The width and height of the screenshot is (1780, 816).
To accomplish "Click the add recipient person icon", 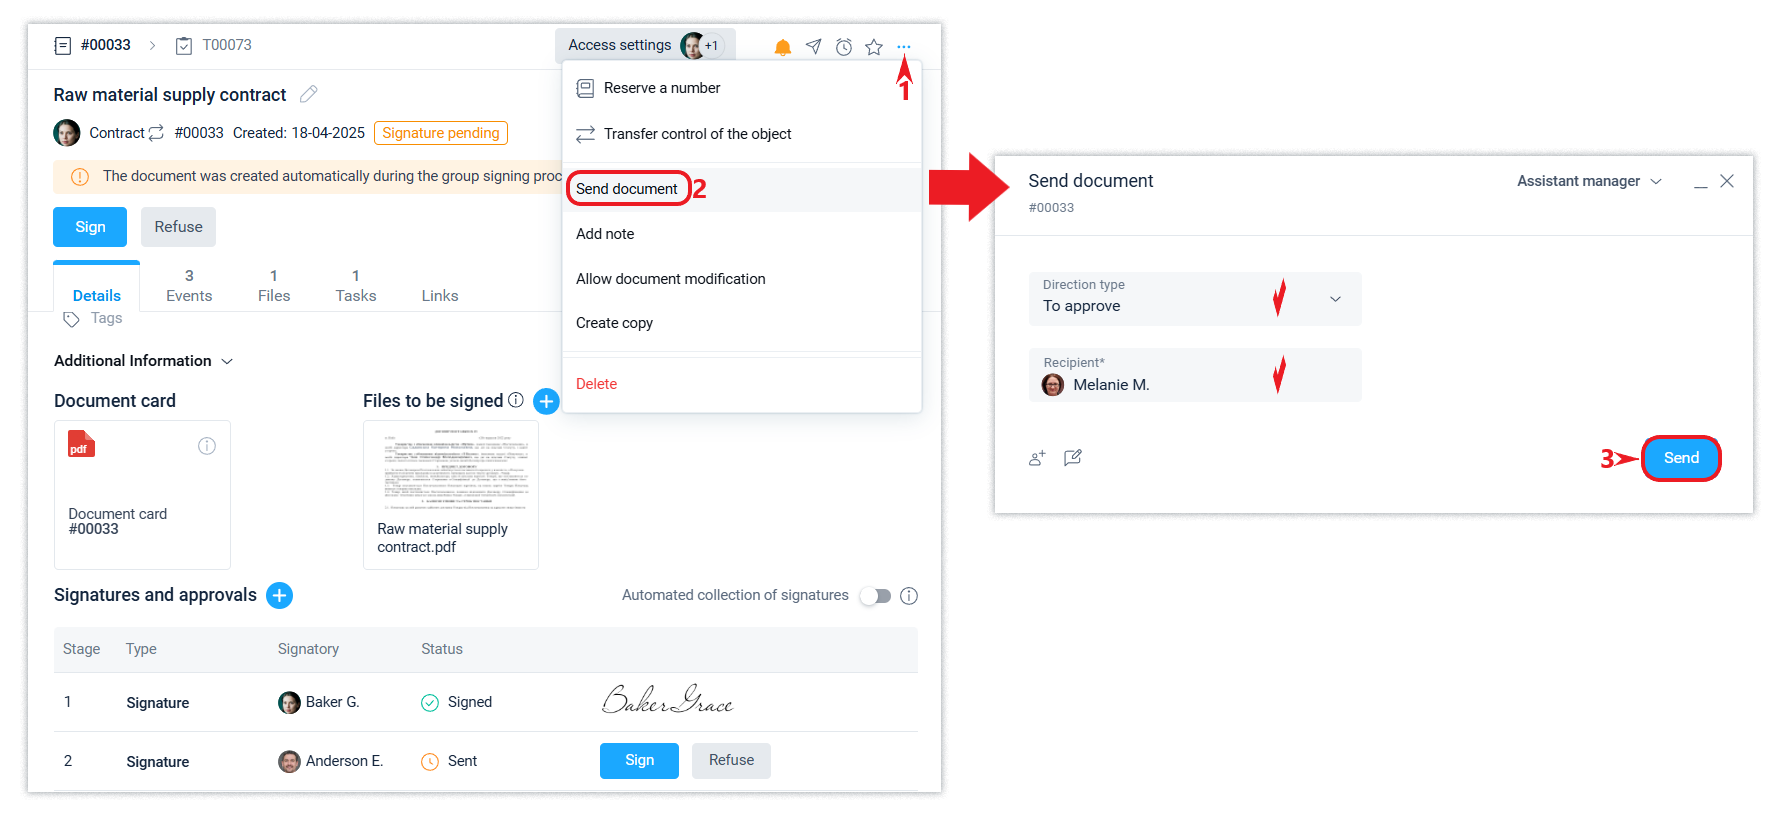I will click(x=1037, y=458).
